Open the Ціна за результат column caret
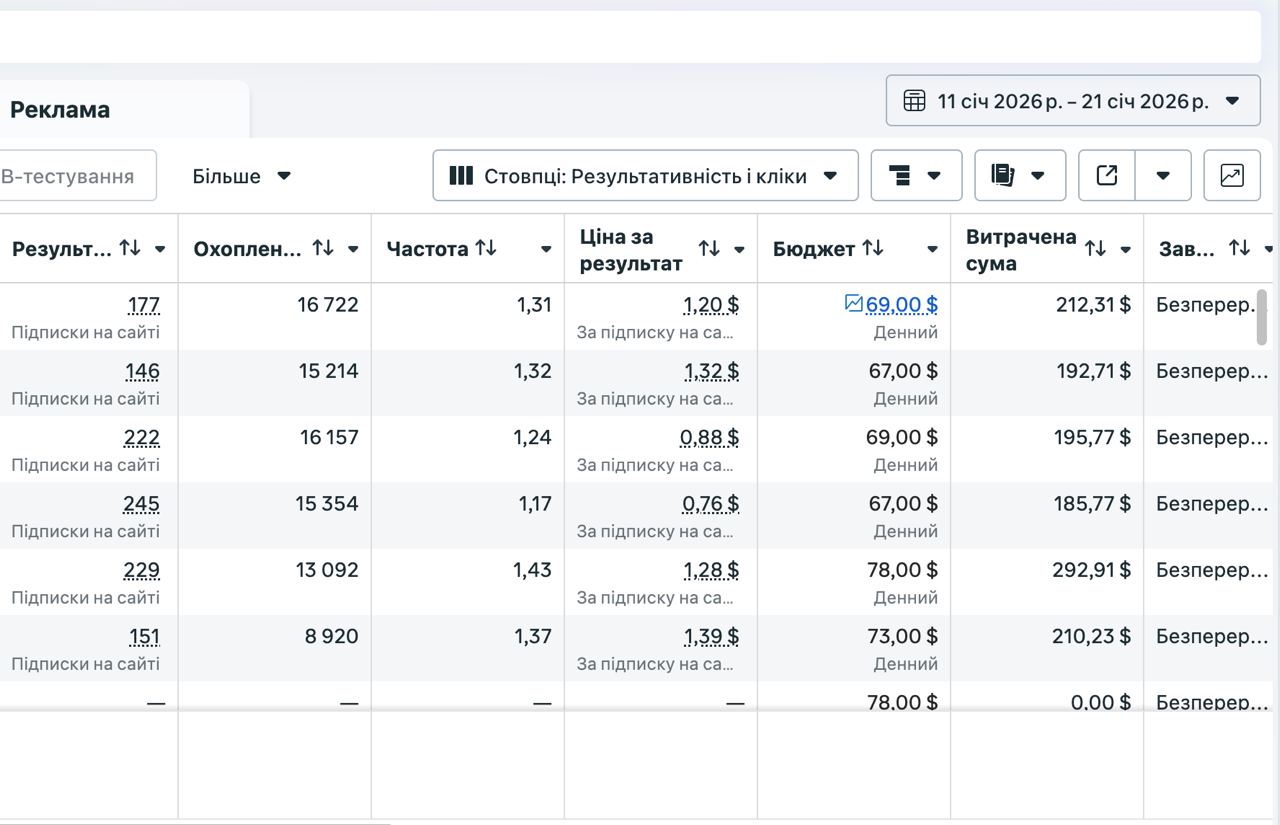The image size is (1280, 825). click(739, 249)
